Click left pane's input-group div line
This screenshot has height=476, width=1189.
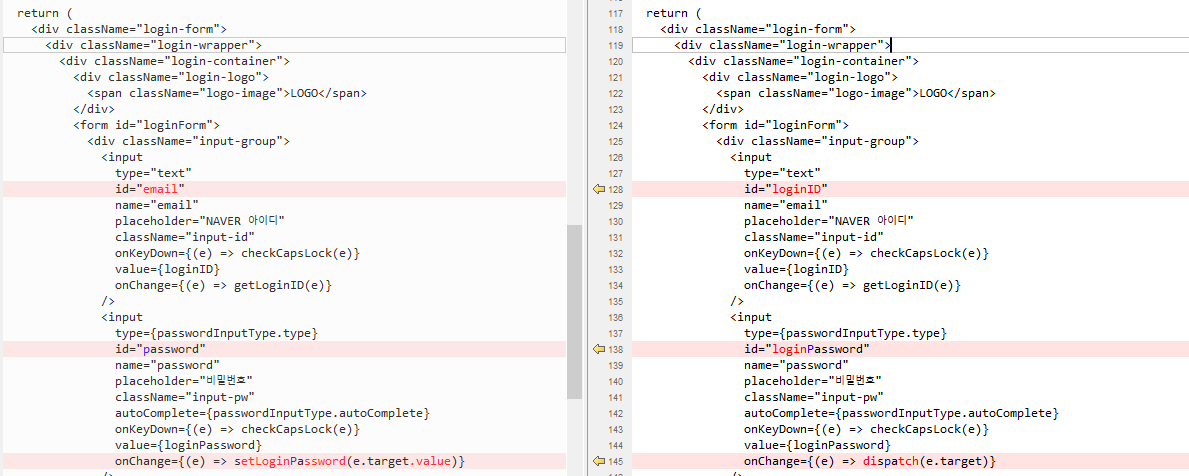click(x=189, y=141)
